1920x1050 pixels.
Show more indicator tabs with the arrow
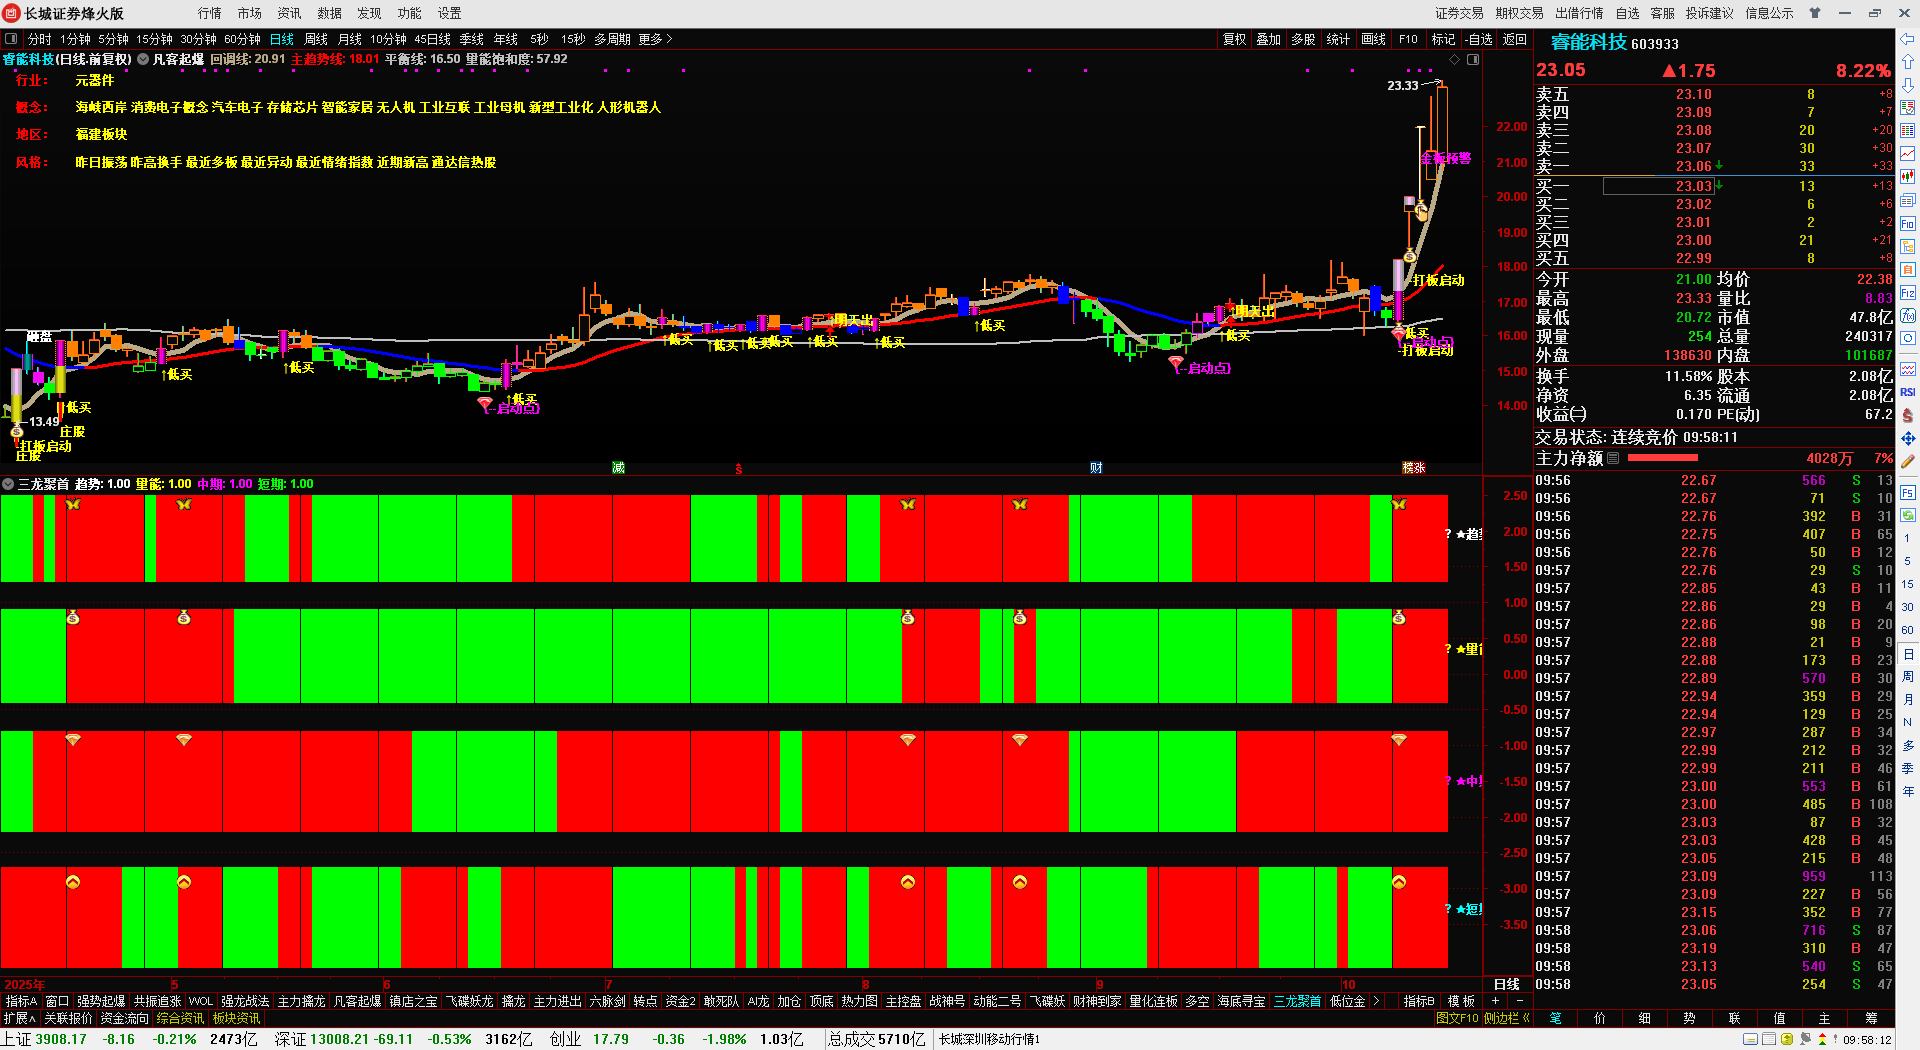click(x=1376, y=1001)
